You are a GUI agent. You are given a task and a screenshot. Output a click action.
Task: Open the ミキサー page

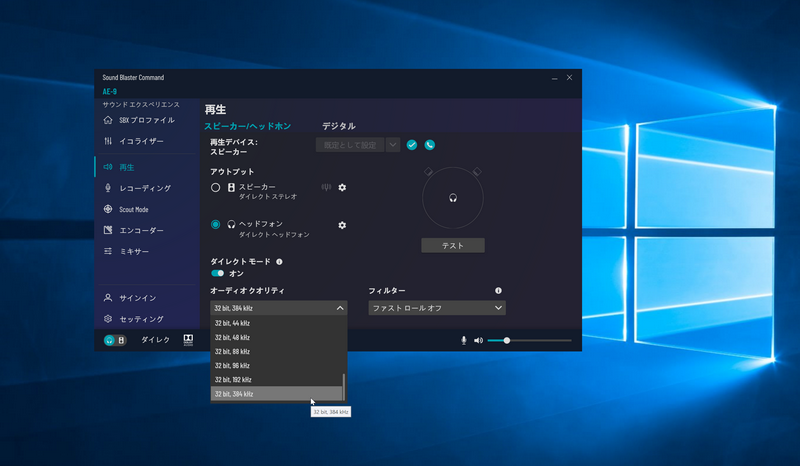point(127,251)
